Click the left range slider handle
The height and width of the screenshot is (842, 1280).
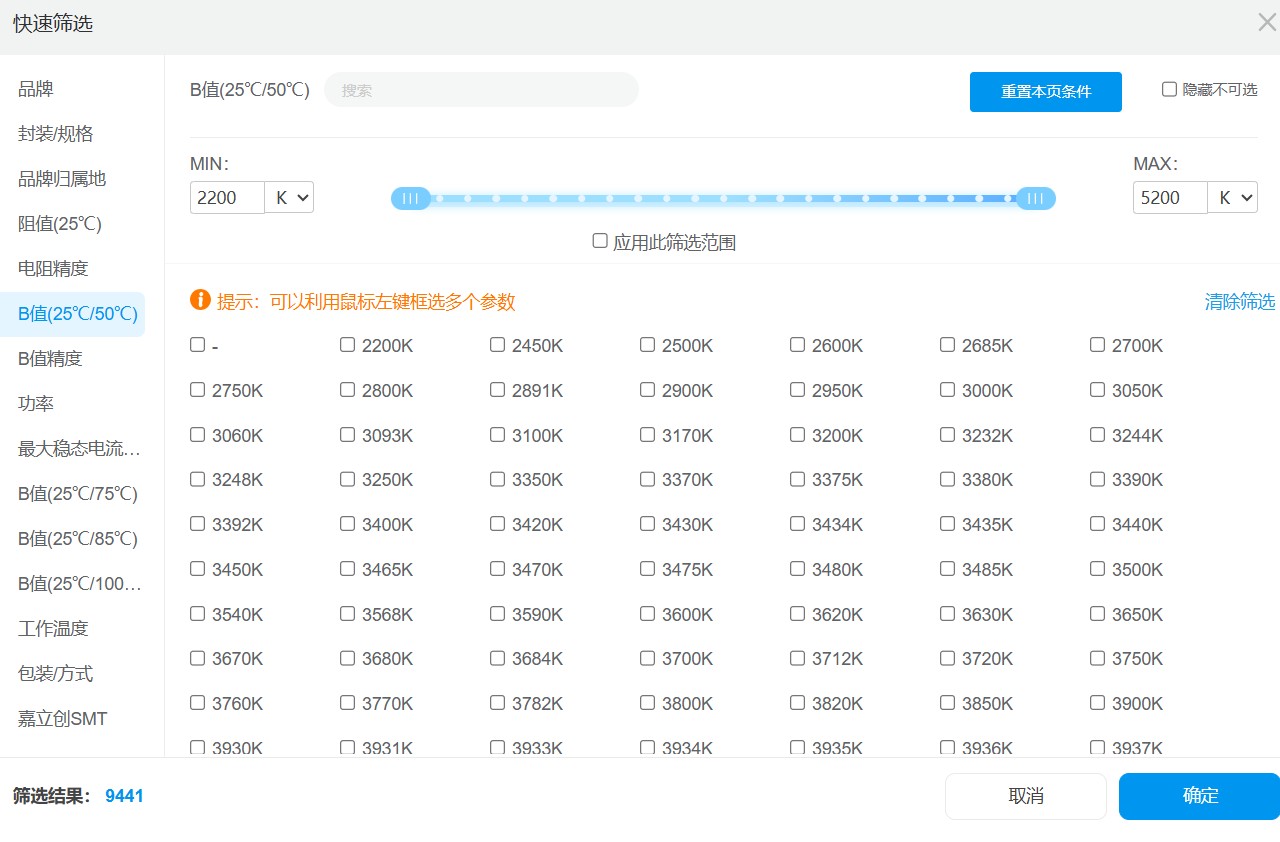click(411, 198)
